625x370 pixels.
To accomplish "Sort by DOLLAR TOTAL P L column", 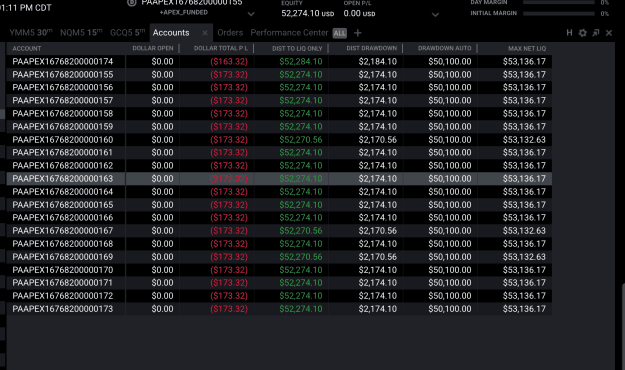I will (220, 48).
